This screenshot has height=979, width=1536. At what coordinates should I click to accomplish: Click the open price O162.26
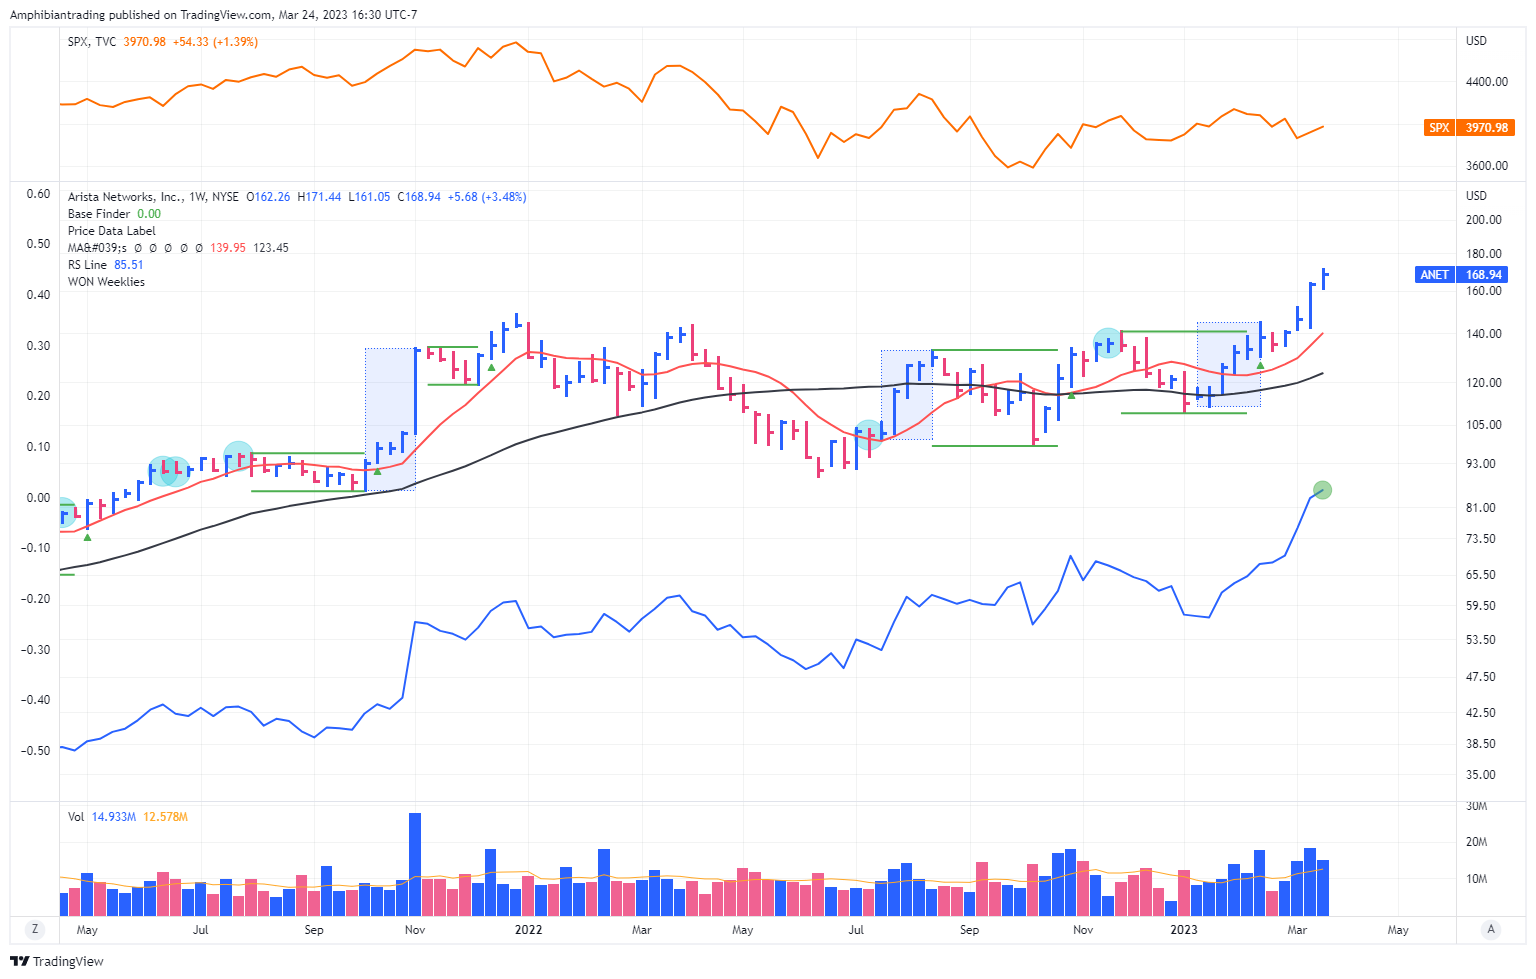[268, 197]
